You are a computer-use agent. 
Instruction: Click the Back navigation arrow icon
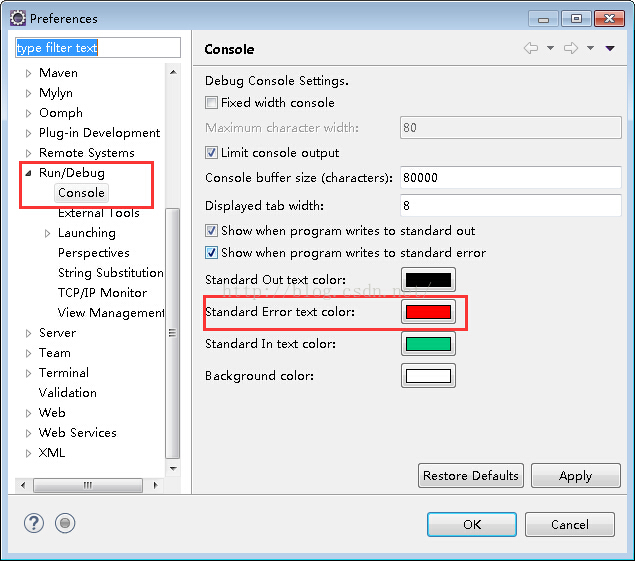(531, 48)
